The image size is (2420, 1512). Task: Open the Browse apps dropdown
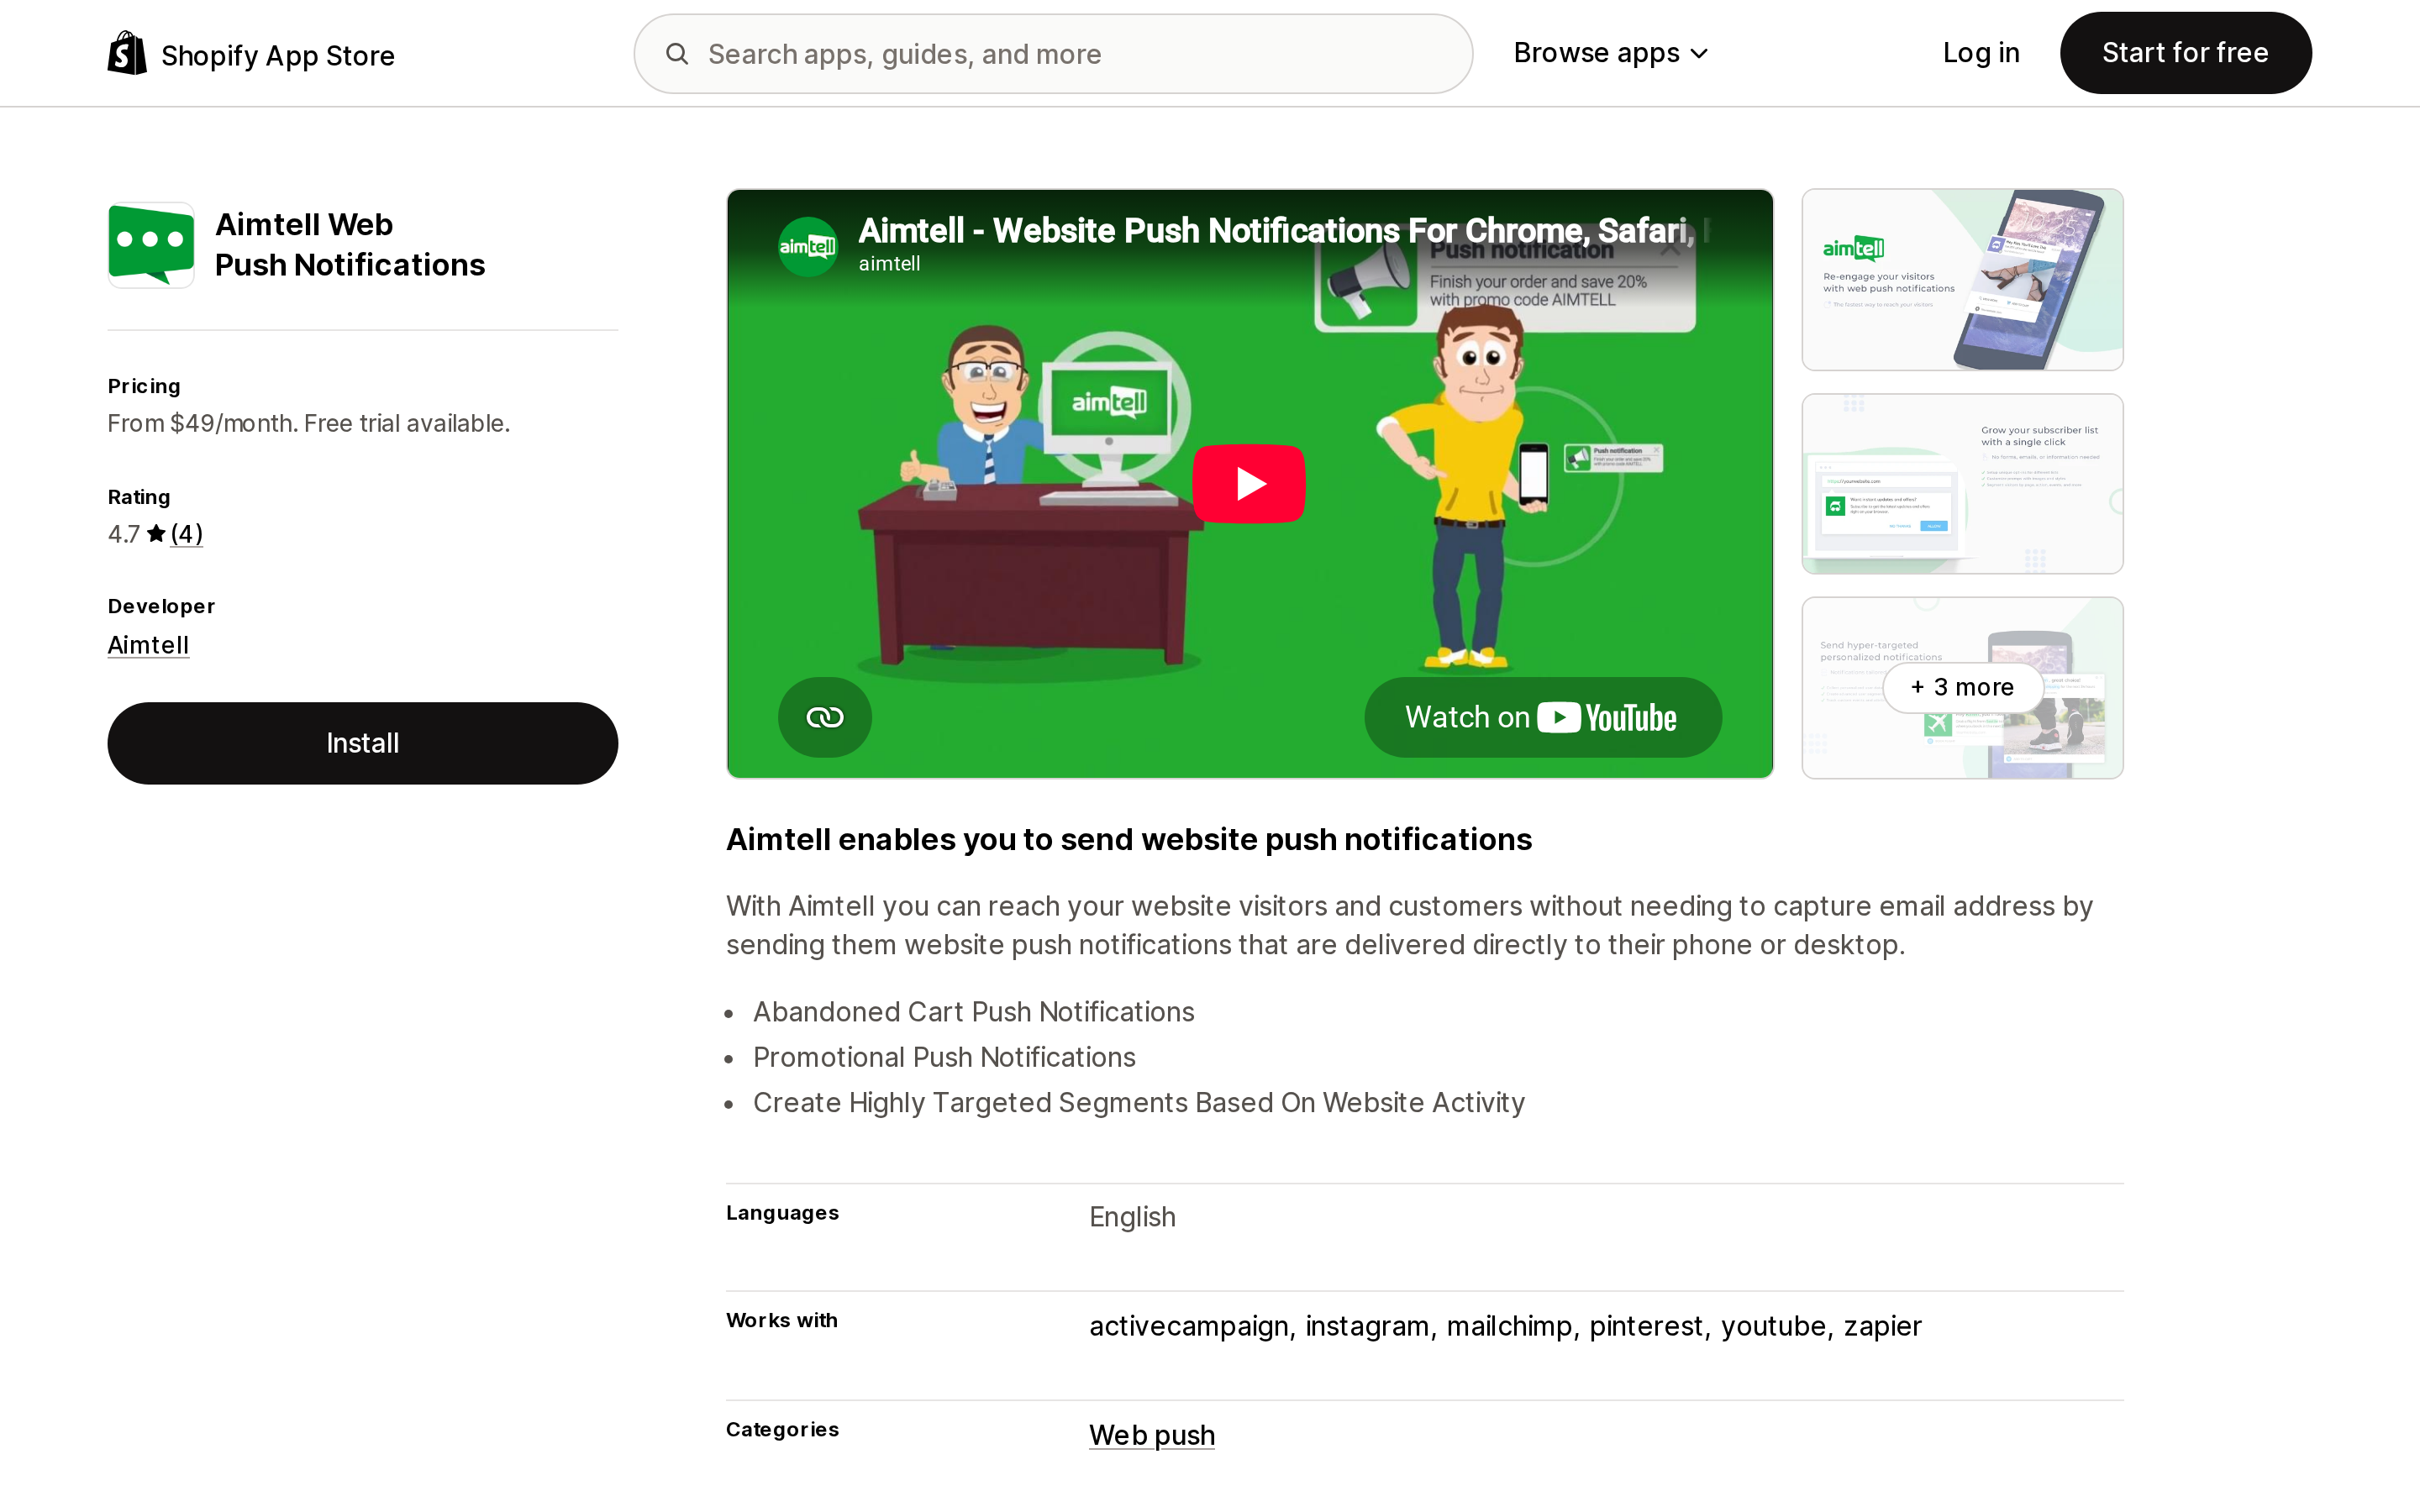click(1610, 53)
